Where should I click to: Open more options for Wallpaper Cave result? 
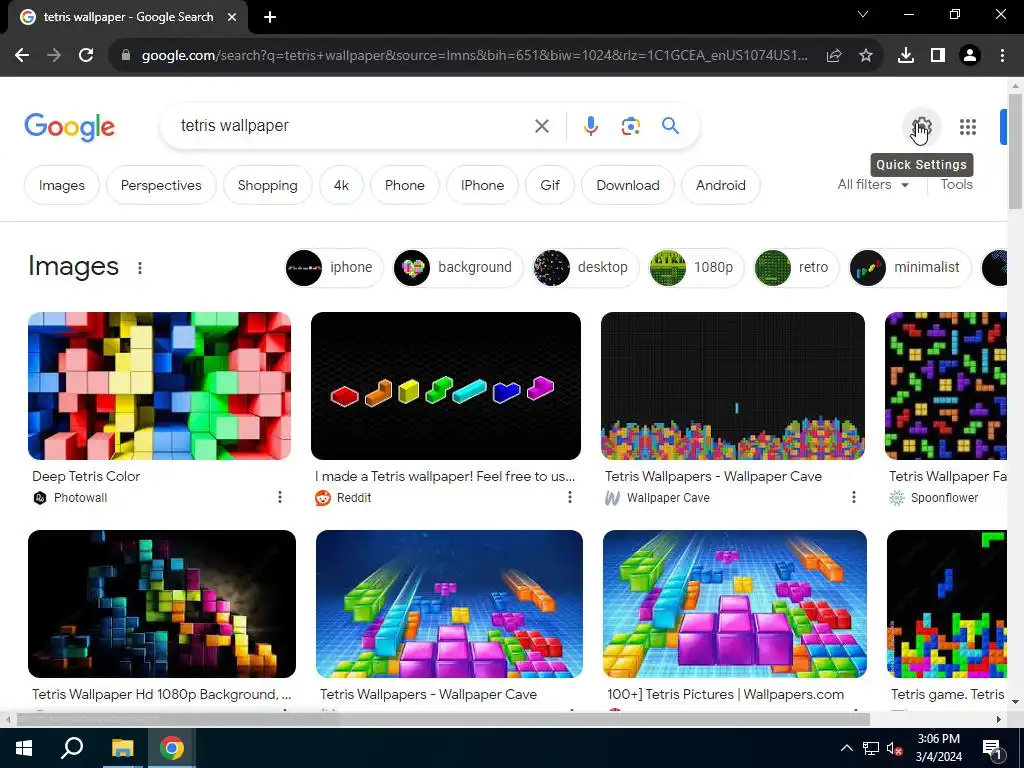[853, 497]
